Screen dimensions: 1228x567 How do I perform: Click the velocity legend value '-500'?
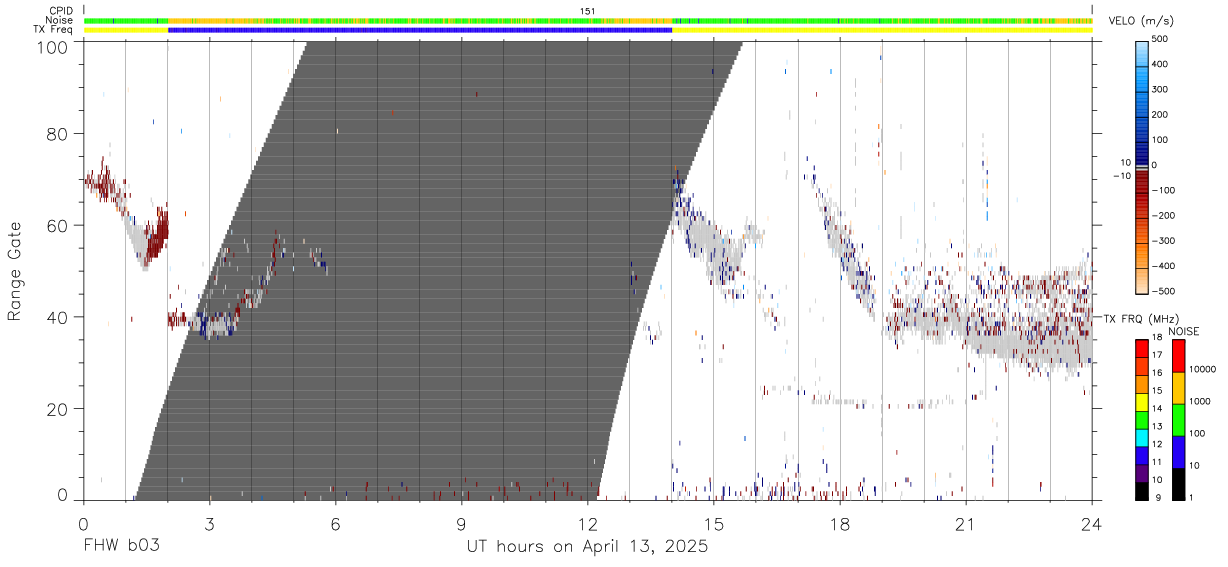(1162, 291)
